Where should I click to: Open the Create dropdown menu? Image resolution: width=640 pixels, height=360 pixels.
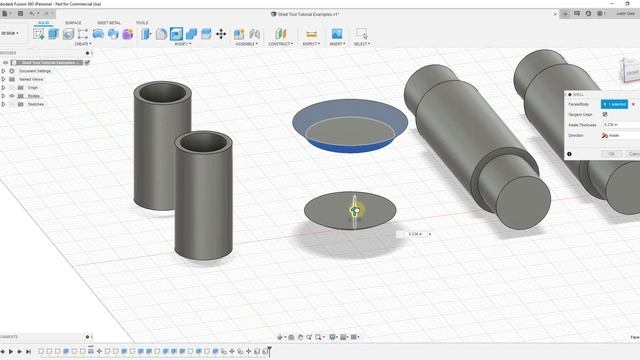pyautogui.click(x=83, y=44)
